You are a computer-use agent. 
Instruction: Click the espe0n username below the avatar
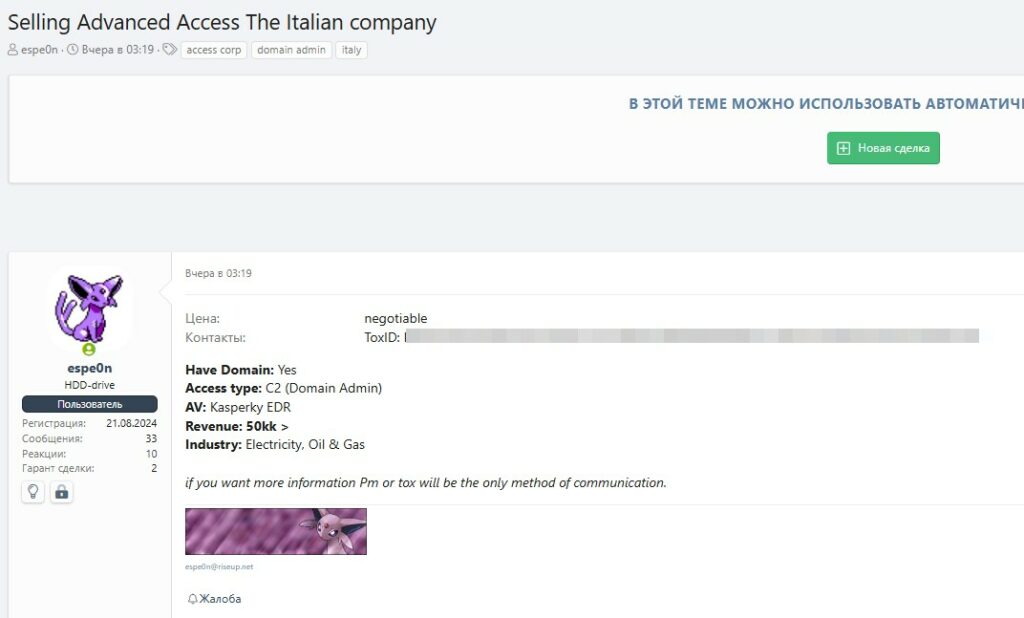89,368
